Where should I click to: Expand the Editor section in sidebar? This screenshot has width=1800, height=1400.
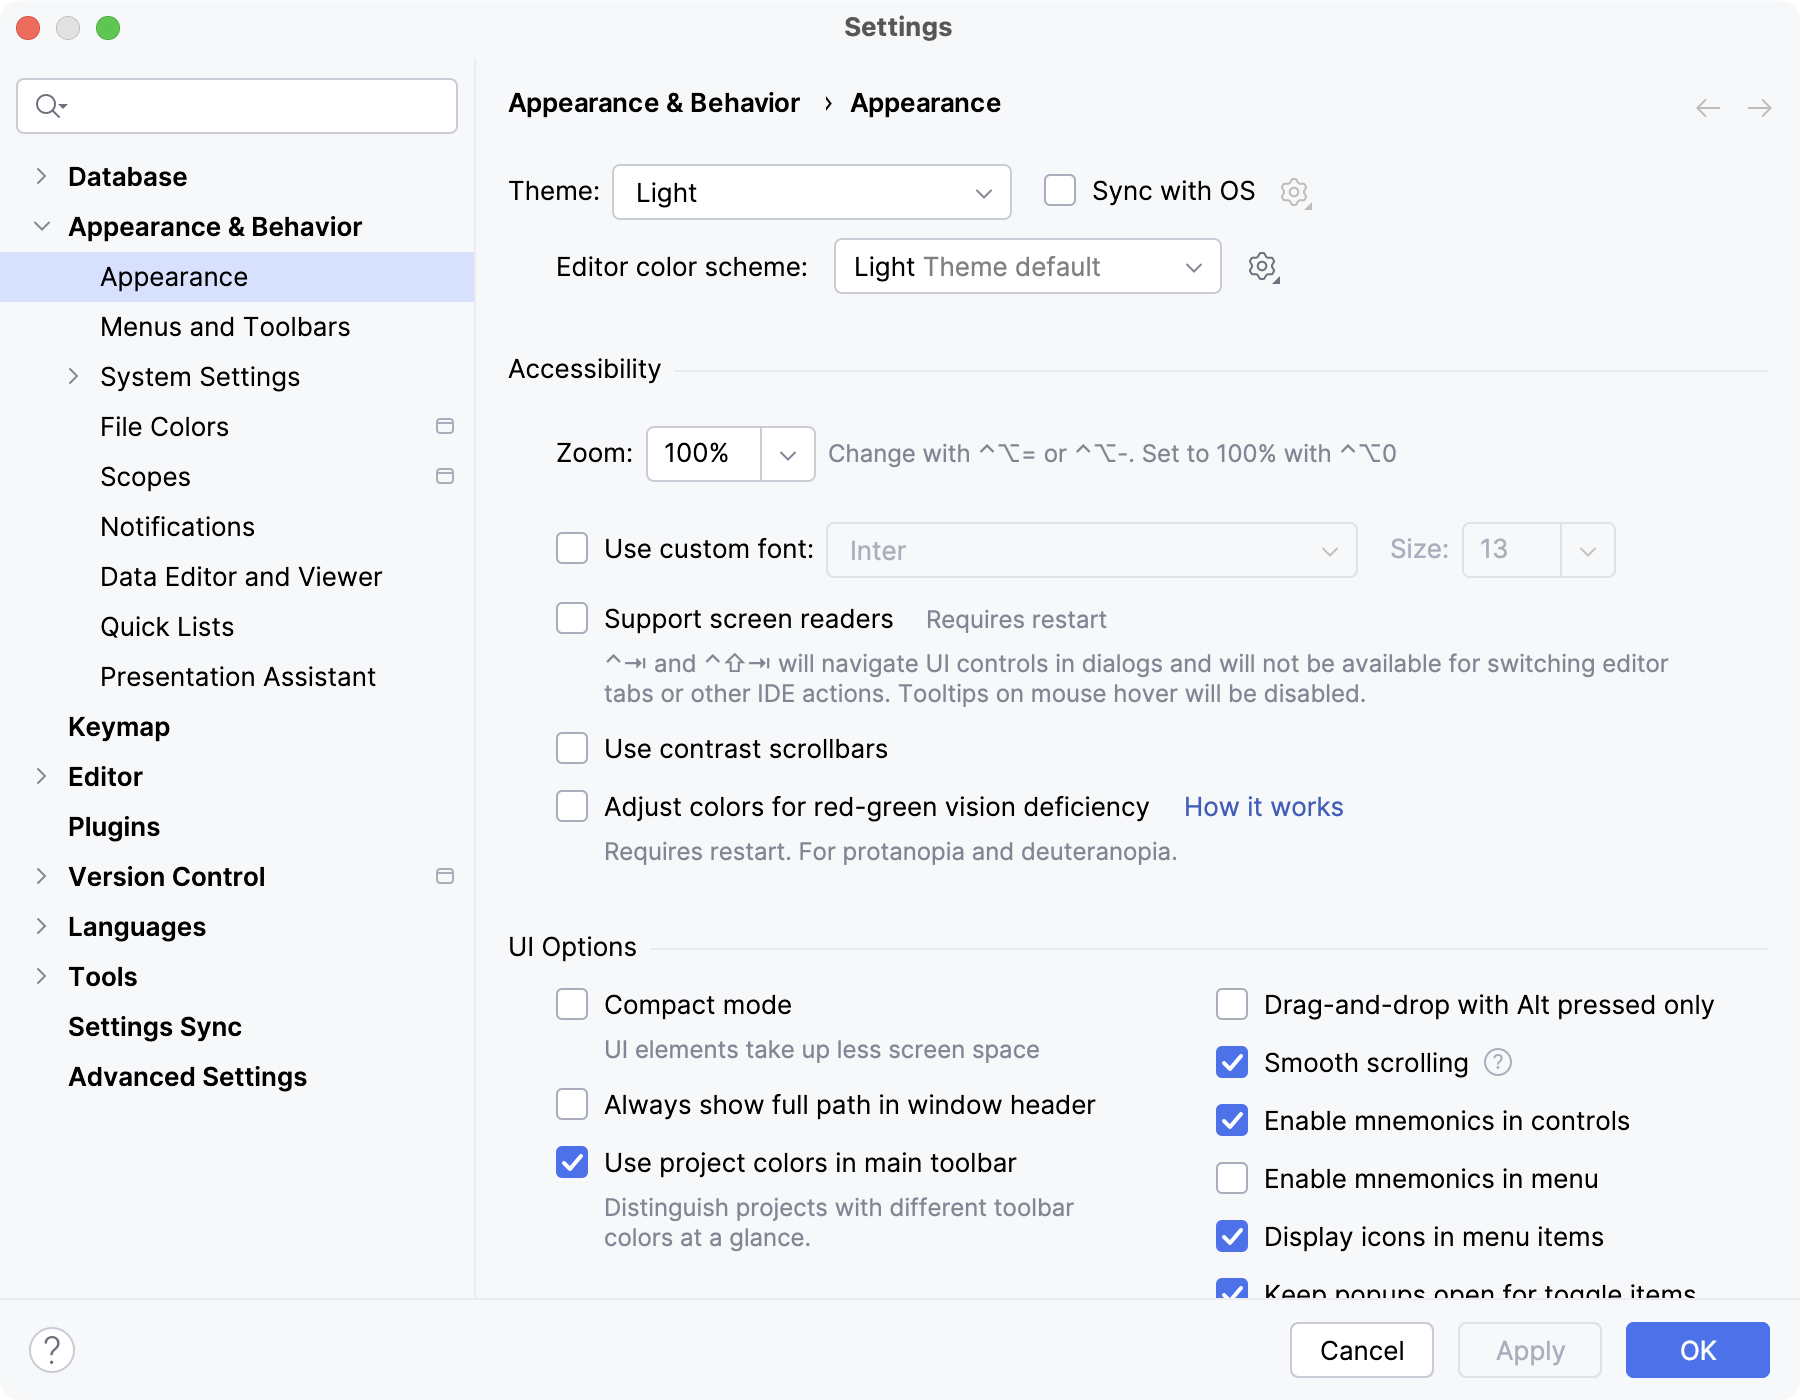pos(41,776)
